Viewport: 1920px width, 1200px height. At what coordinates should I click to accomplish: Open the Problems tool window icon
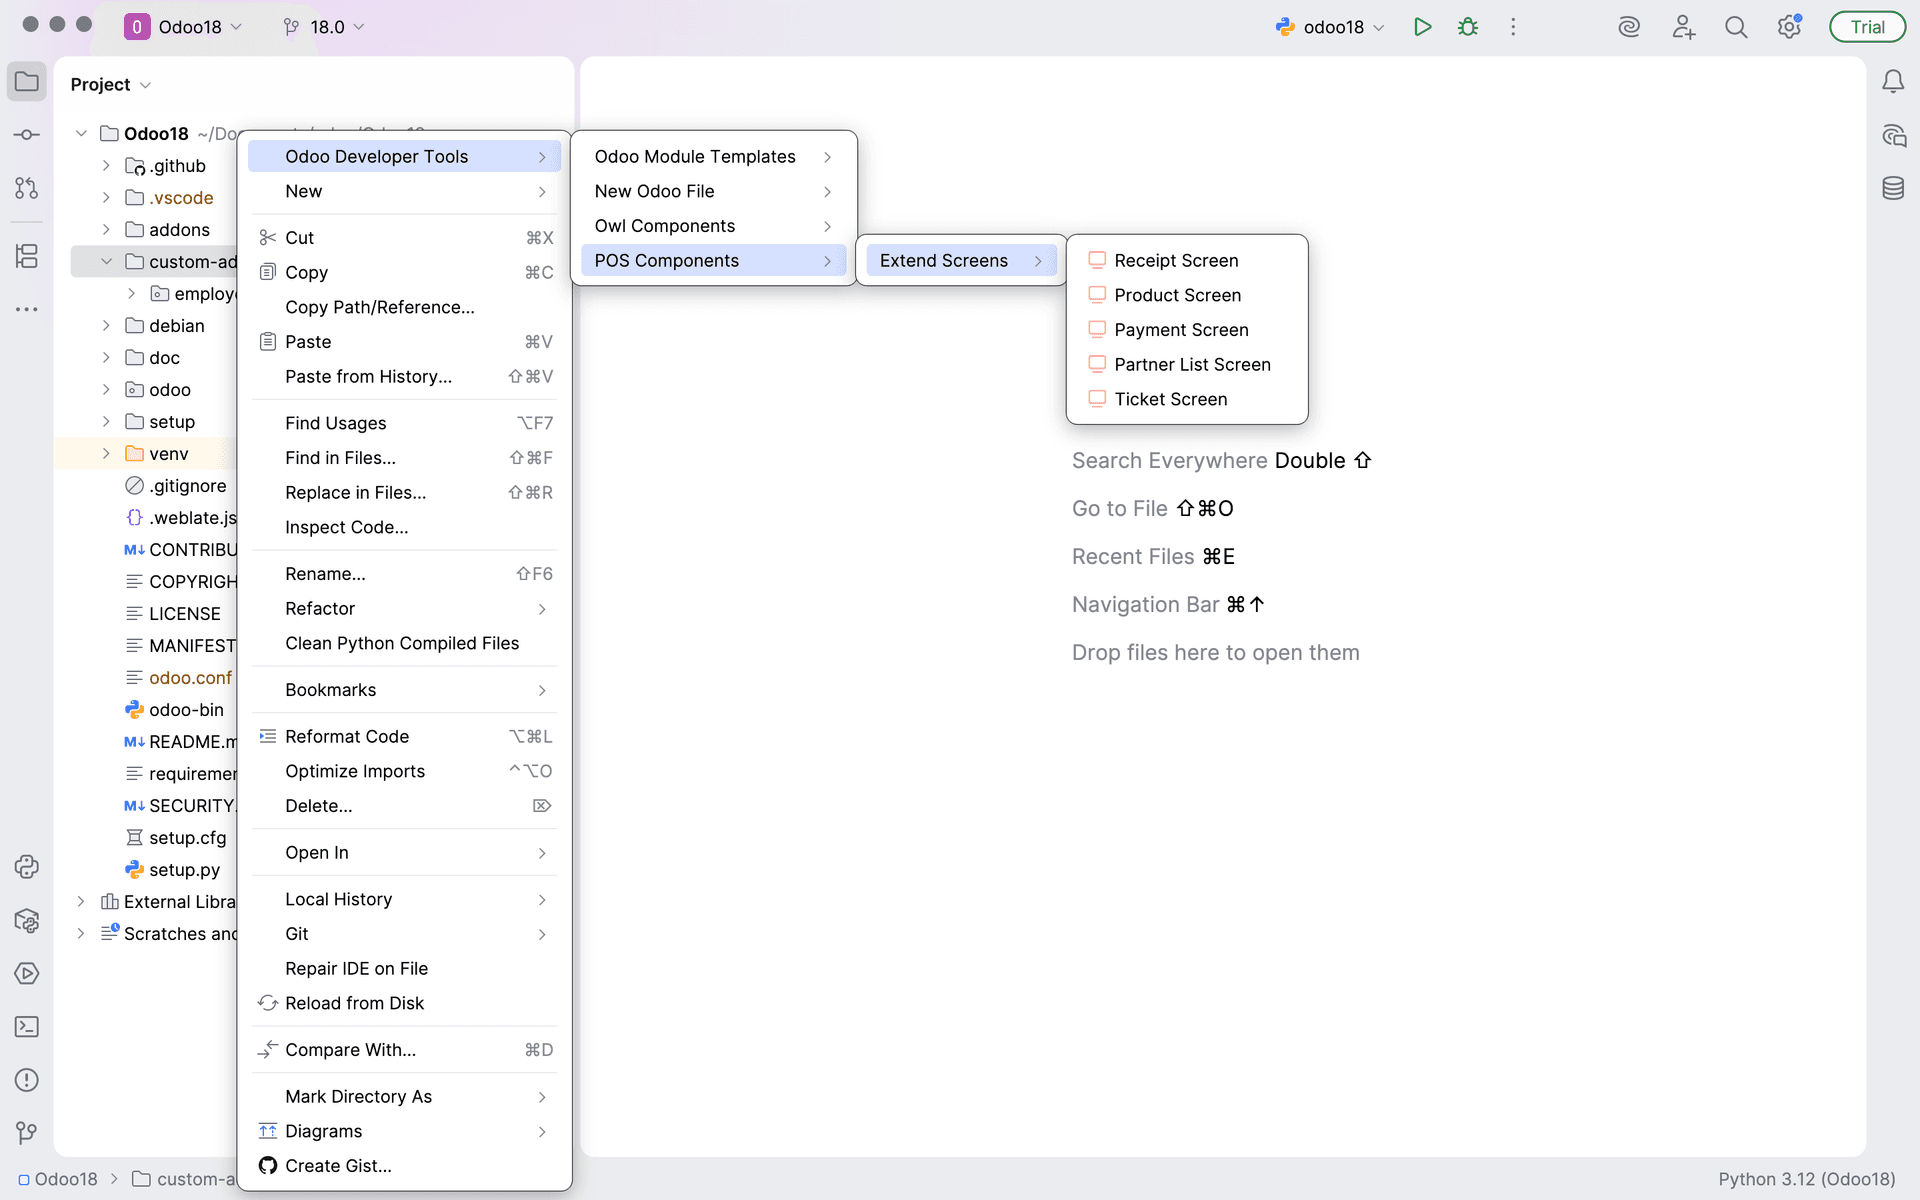27,1080
